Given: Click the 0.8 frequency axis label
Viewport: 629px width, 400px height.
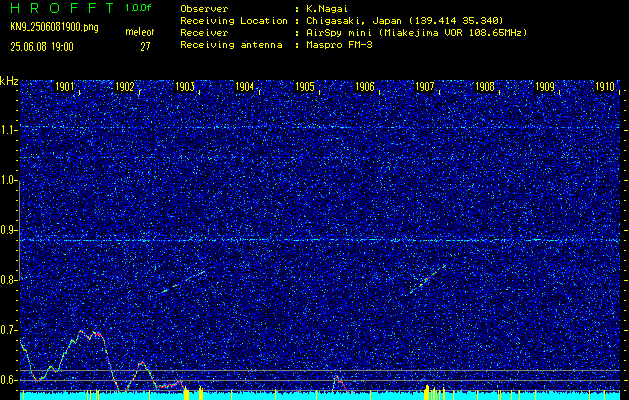Looking at the screenshot, I should [x=8, y=280].
